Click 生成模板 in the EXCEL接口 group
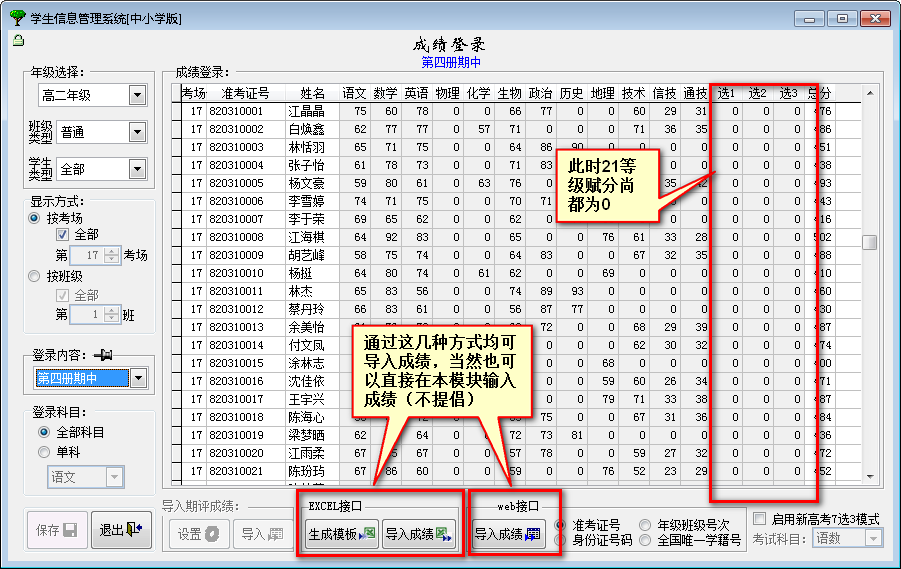Viewport: 901px width, 569px height. point(341,534)
